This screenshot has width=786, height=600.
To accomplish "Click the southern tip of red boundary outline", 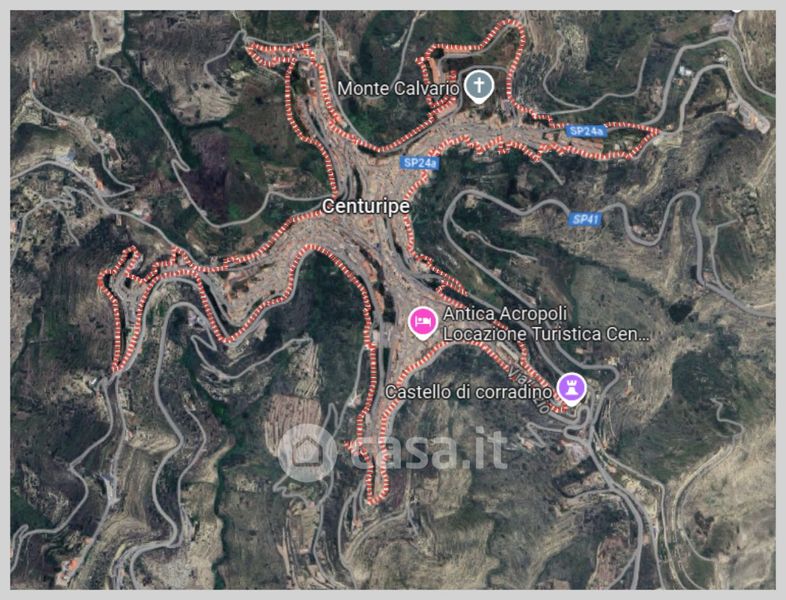I will pos(376,498).
